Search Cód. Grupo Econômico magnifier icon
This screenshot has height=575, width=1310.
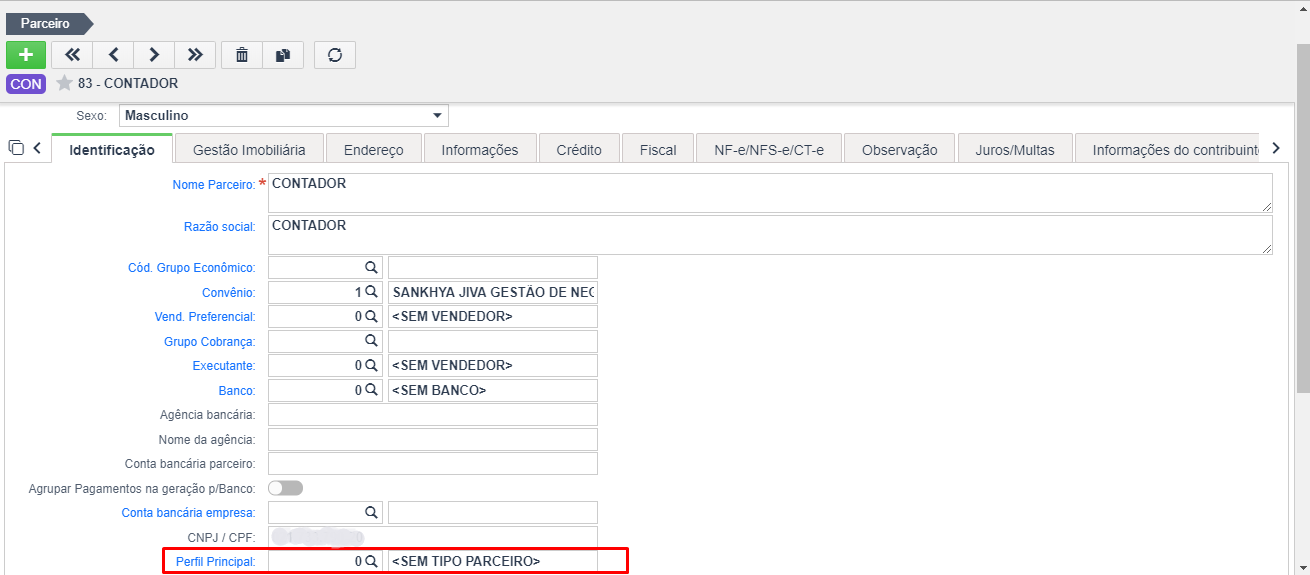371,268
